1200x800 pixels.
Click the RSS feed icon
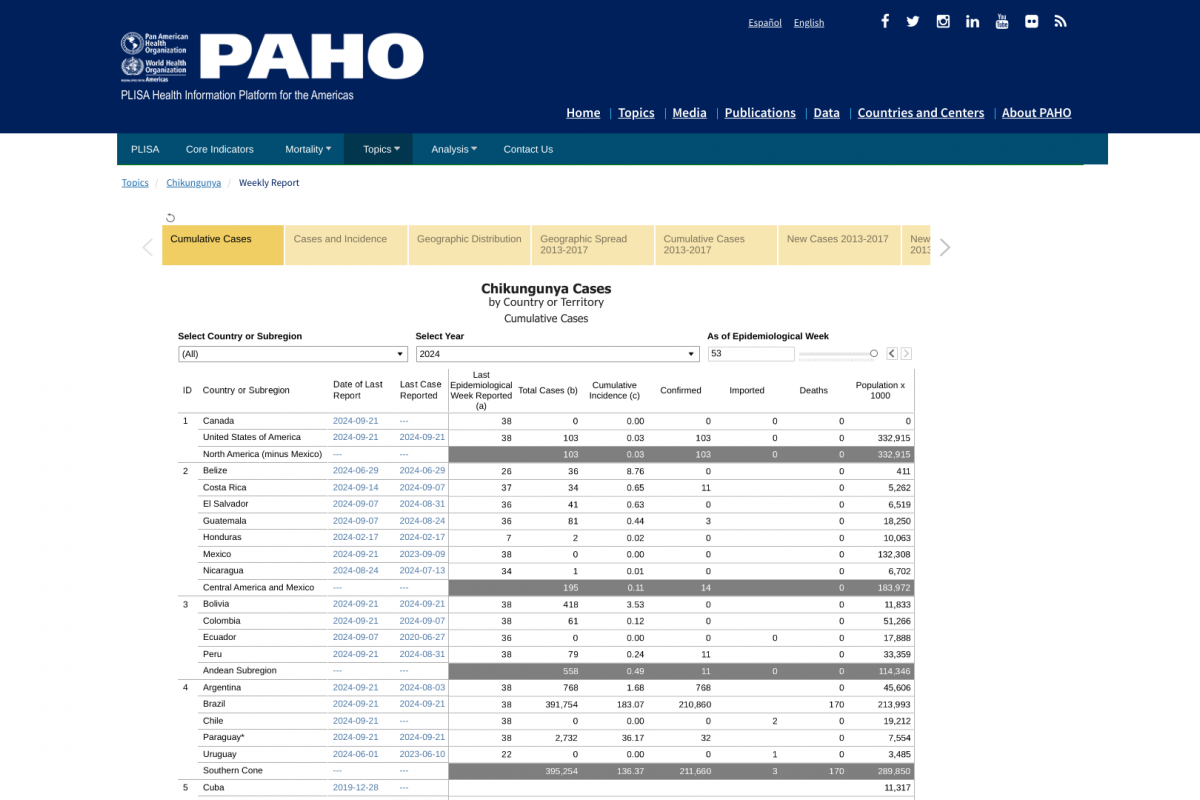click(1060, 21)
